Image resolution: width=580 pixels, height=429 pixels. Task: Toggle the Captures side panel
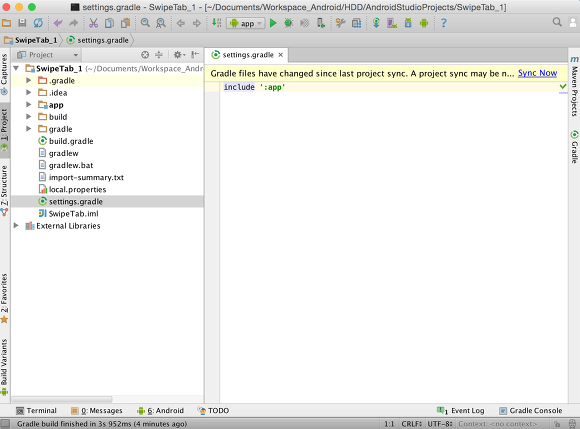pos(4,74)
